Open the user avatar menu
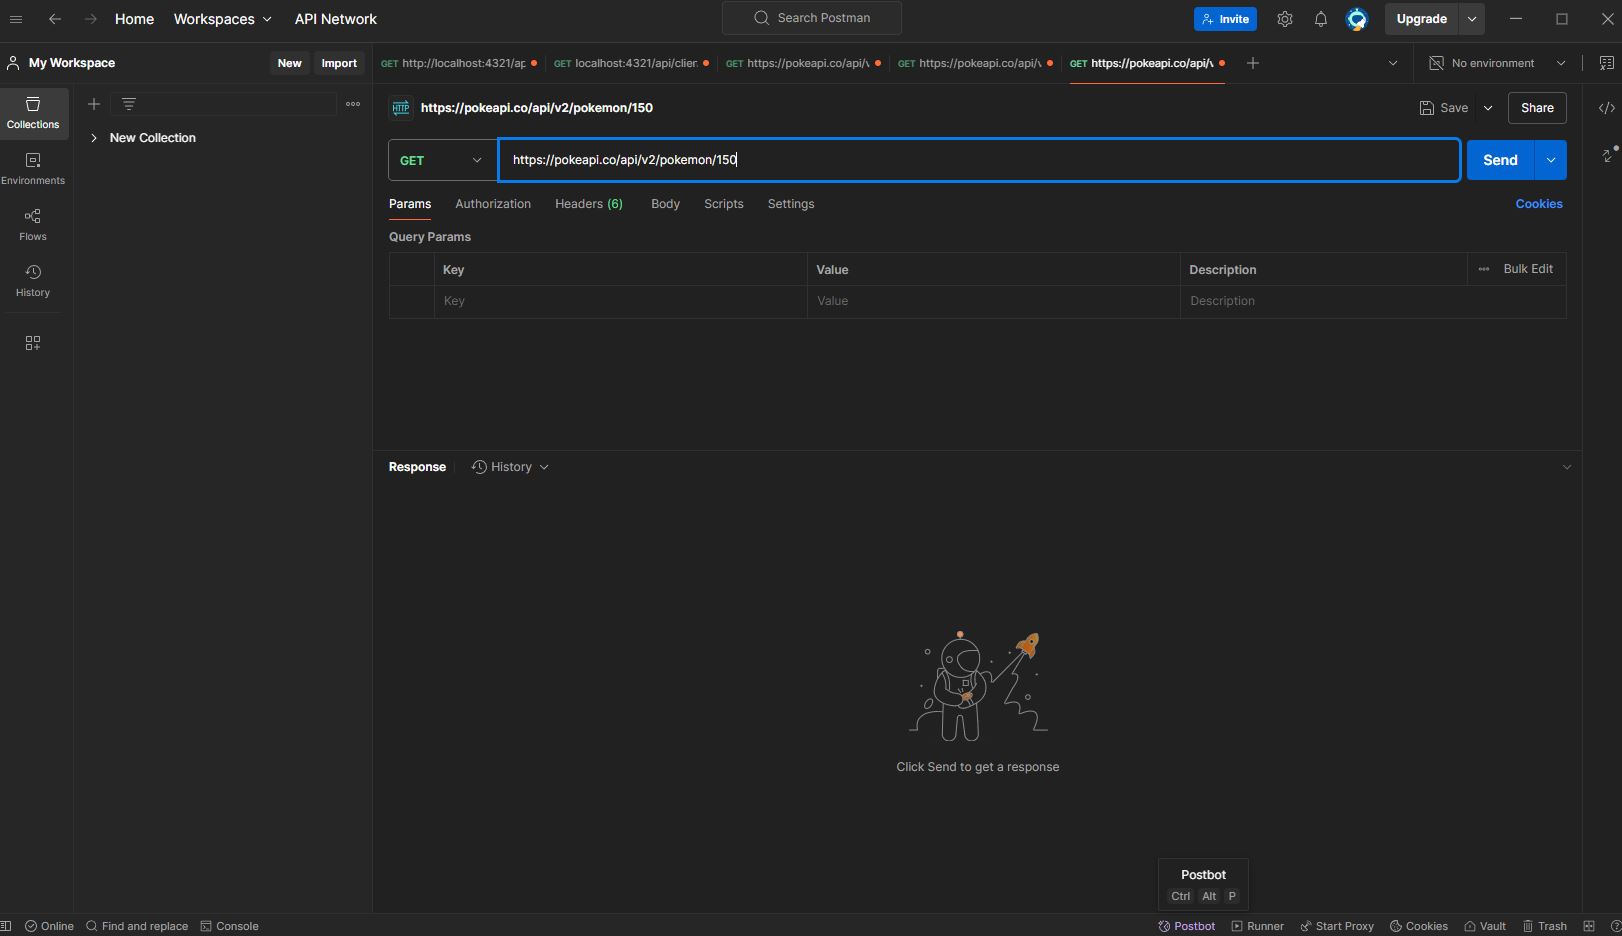 pos(1357,19)
